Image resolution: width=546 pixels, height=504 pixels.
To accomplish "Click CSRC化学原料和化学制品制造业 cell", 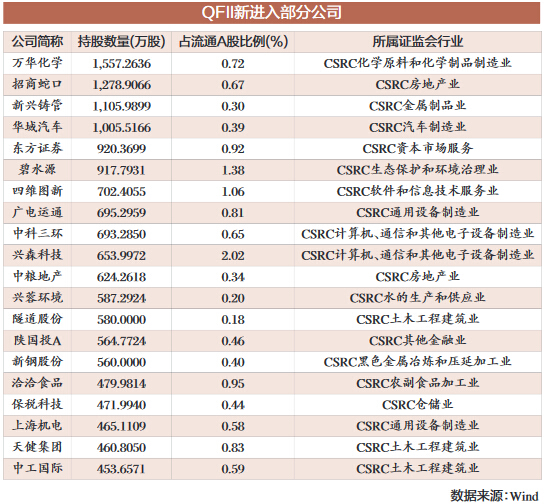I will (418, 63).
